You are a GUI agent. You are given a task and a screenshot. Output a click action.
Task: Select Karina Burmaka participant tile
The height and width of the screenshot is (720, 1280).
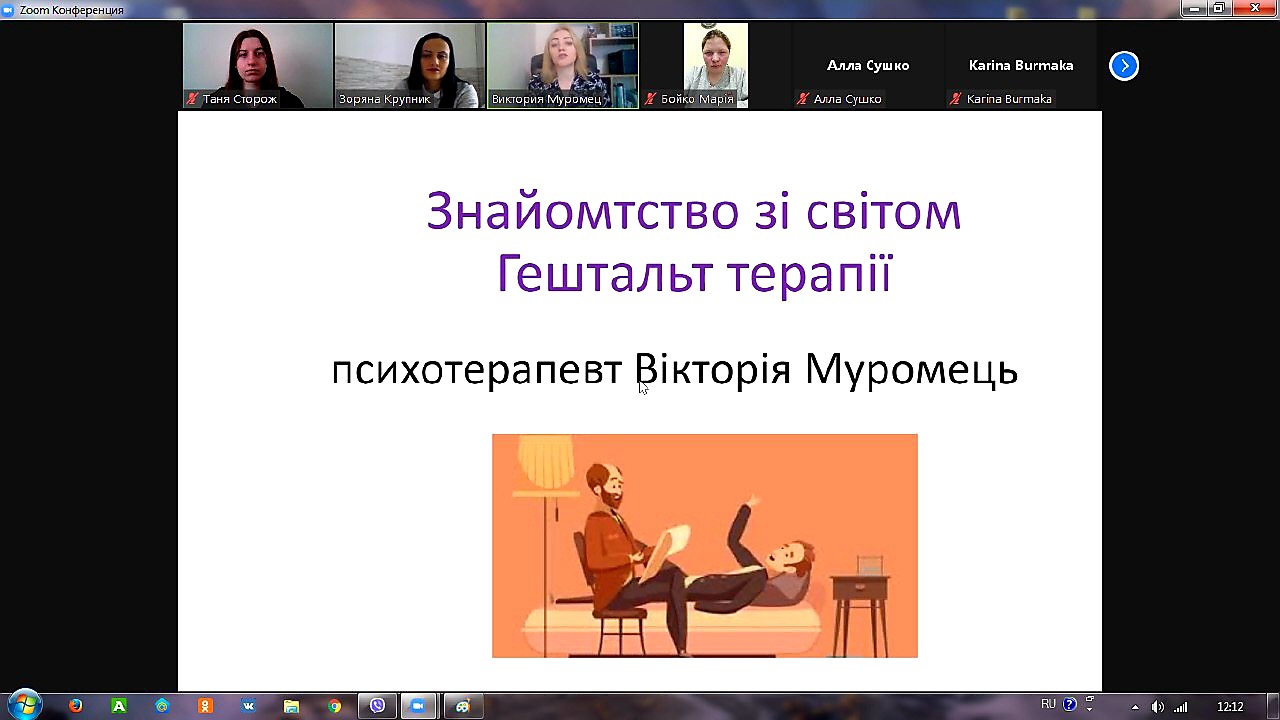(1021, 65)
